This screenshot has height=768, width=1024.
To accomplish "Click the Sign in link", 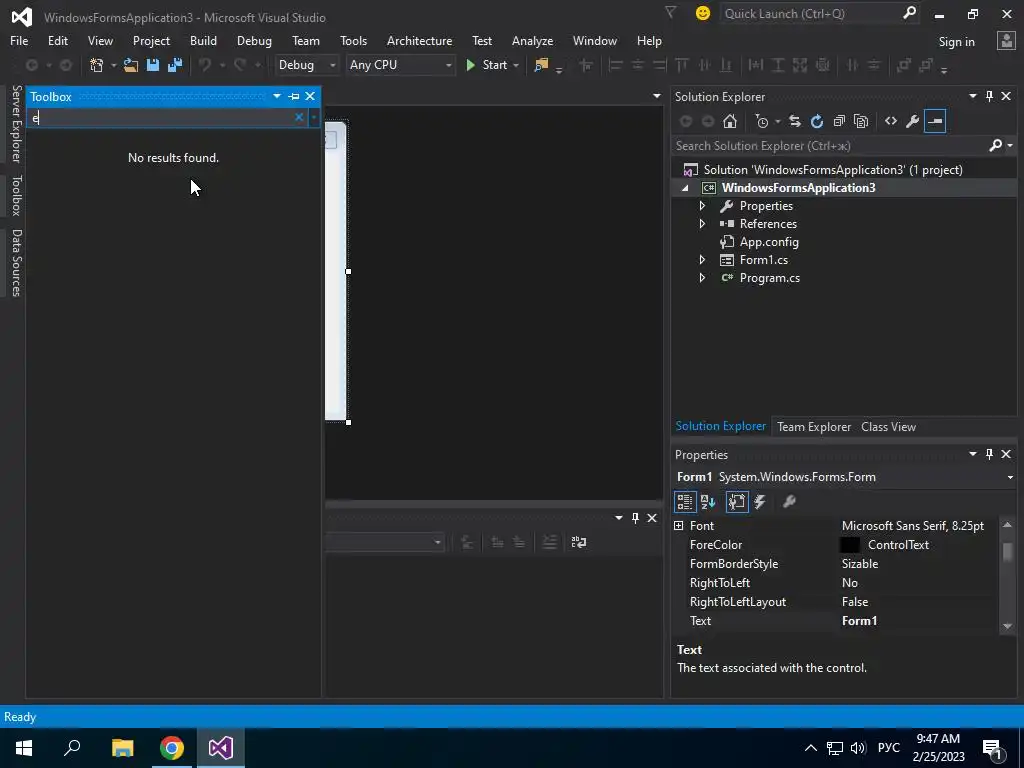I will 956,42.
